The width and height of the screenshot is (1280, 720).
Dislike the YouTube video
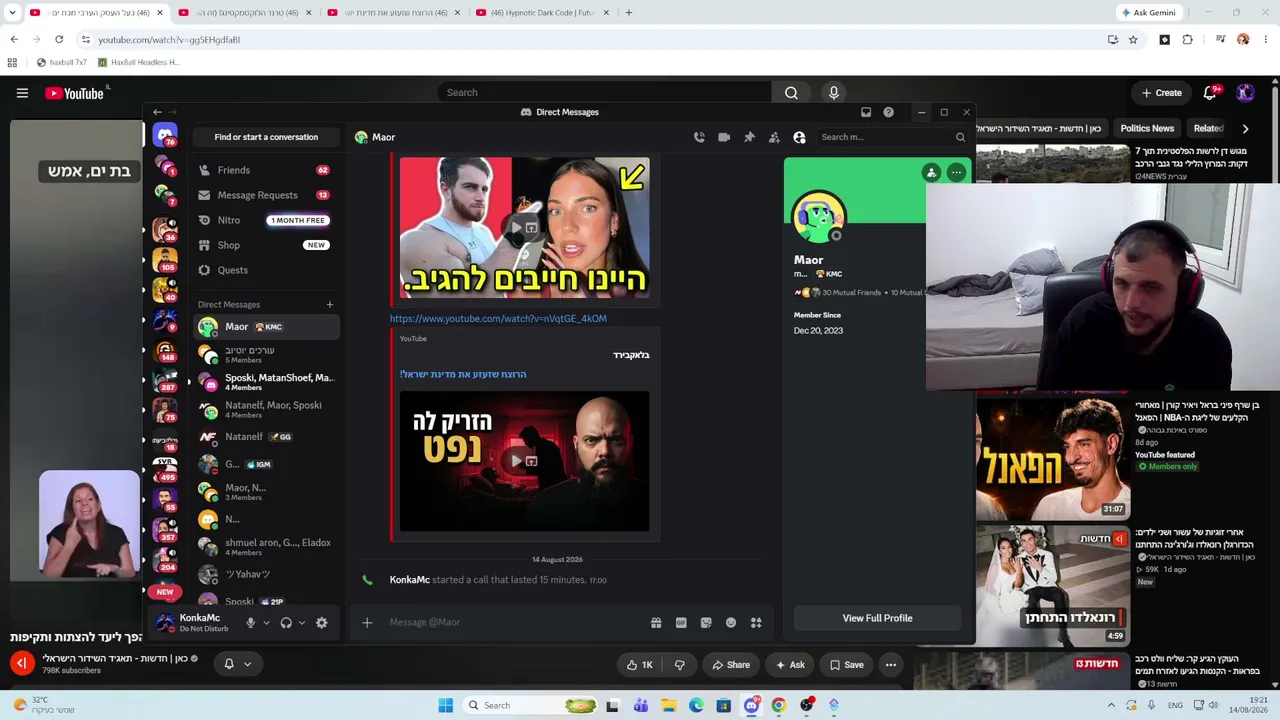[680, 665]
